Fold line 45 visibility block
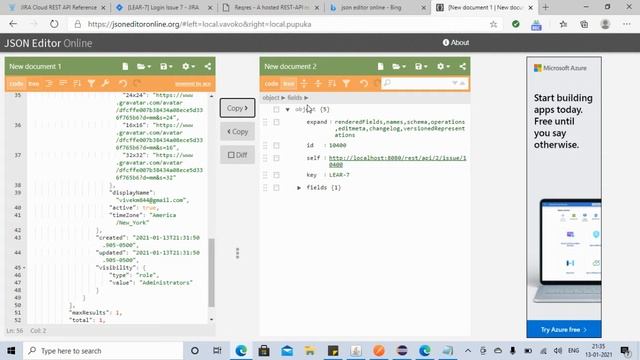 click(24, 268)
